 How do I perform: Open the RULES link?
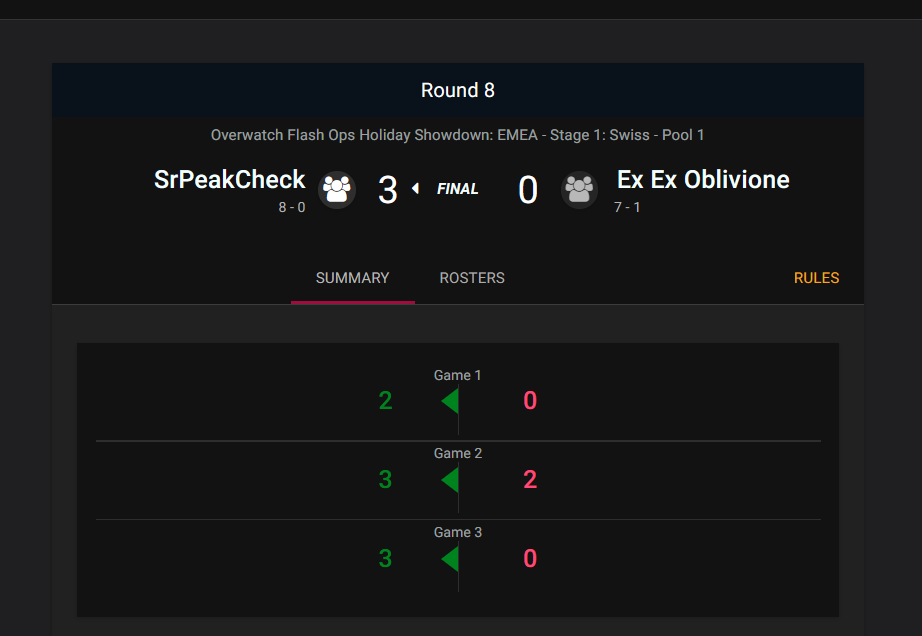[x=816, y=278]
